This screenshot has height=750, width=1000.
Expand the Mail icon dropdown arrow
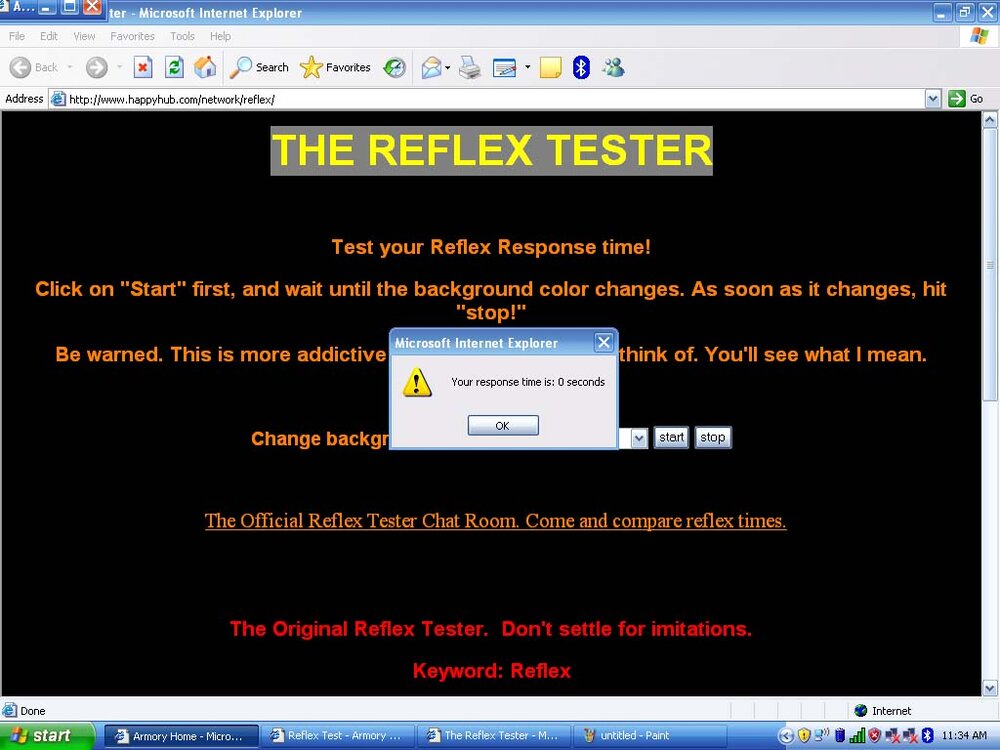point(448,67)
